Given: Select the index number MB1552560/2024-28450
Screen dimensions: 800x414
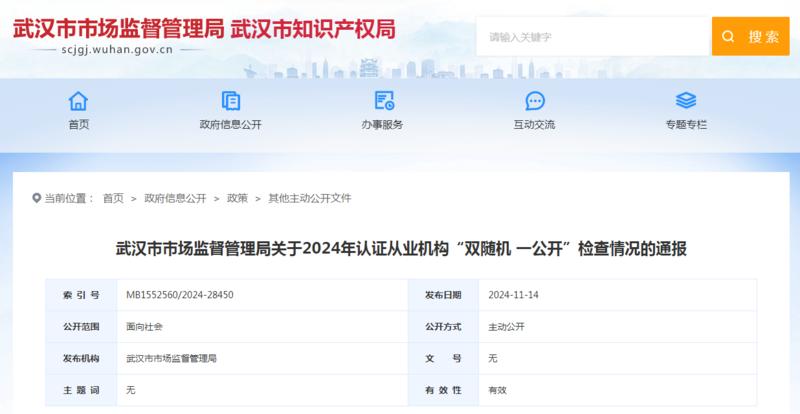Looking at the screenshot, I should click(x=180, y=295).
